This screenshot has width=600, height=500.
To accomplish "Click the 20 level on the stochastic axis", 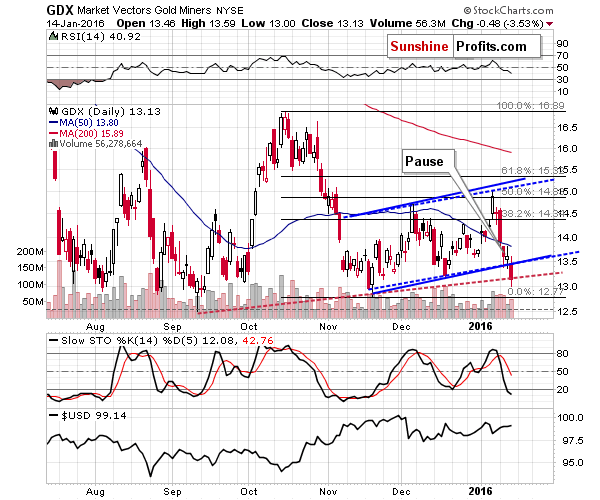I will point(562,390).
